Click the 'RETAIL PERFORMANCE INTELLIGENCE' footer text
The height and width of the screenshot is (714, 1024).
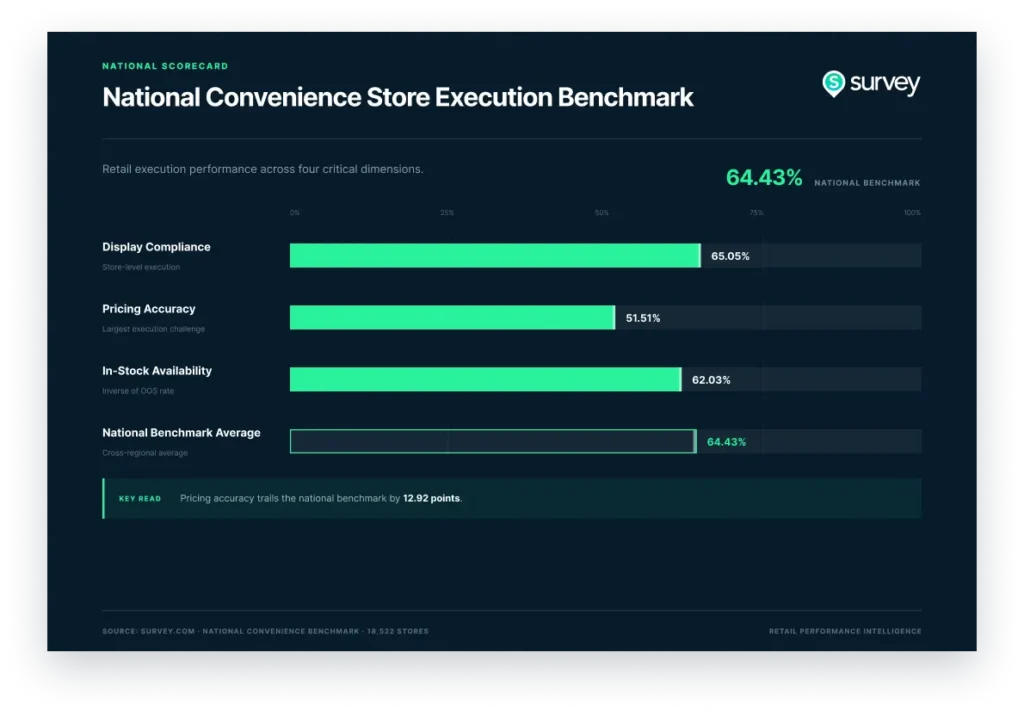point(845,632)
